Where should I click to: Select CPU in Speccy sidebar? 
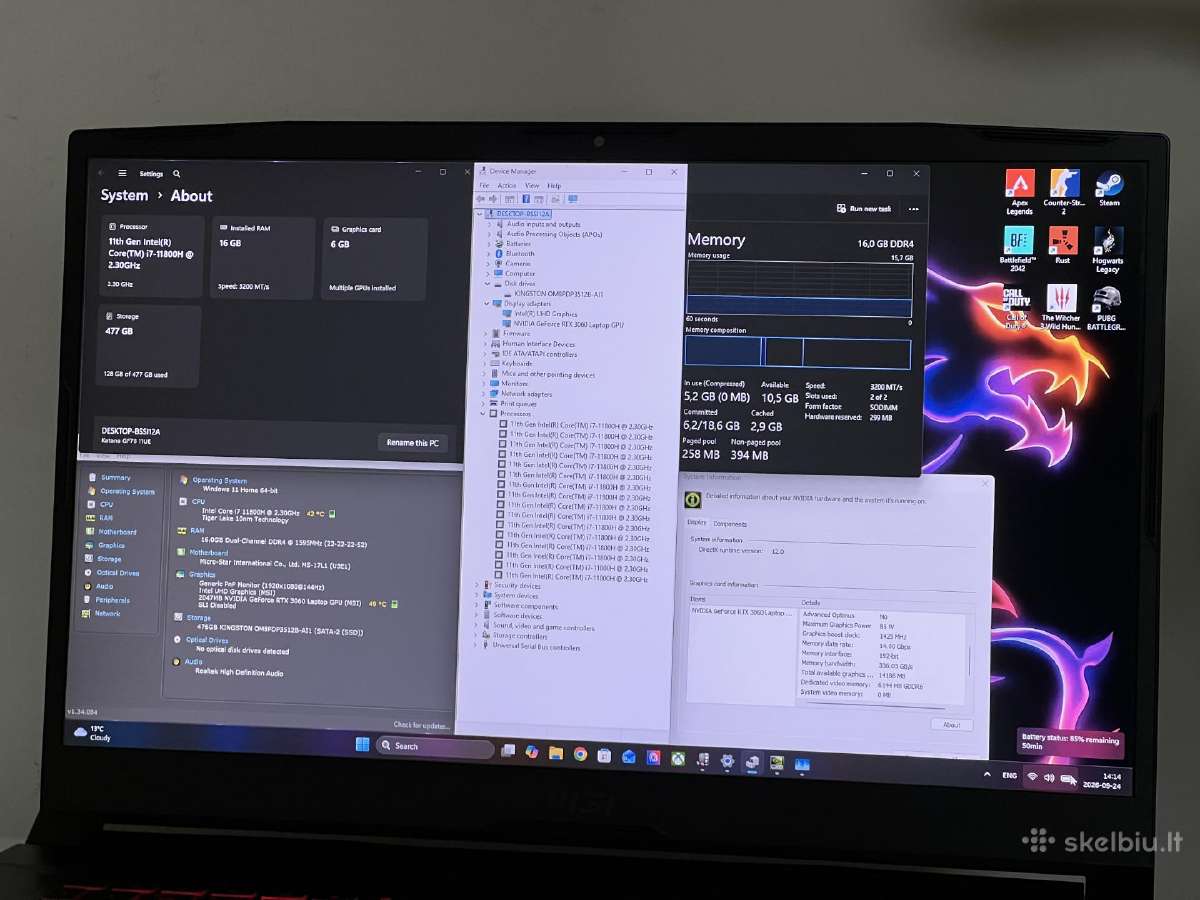[x=101, y=505]
